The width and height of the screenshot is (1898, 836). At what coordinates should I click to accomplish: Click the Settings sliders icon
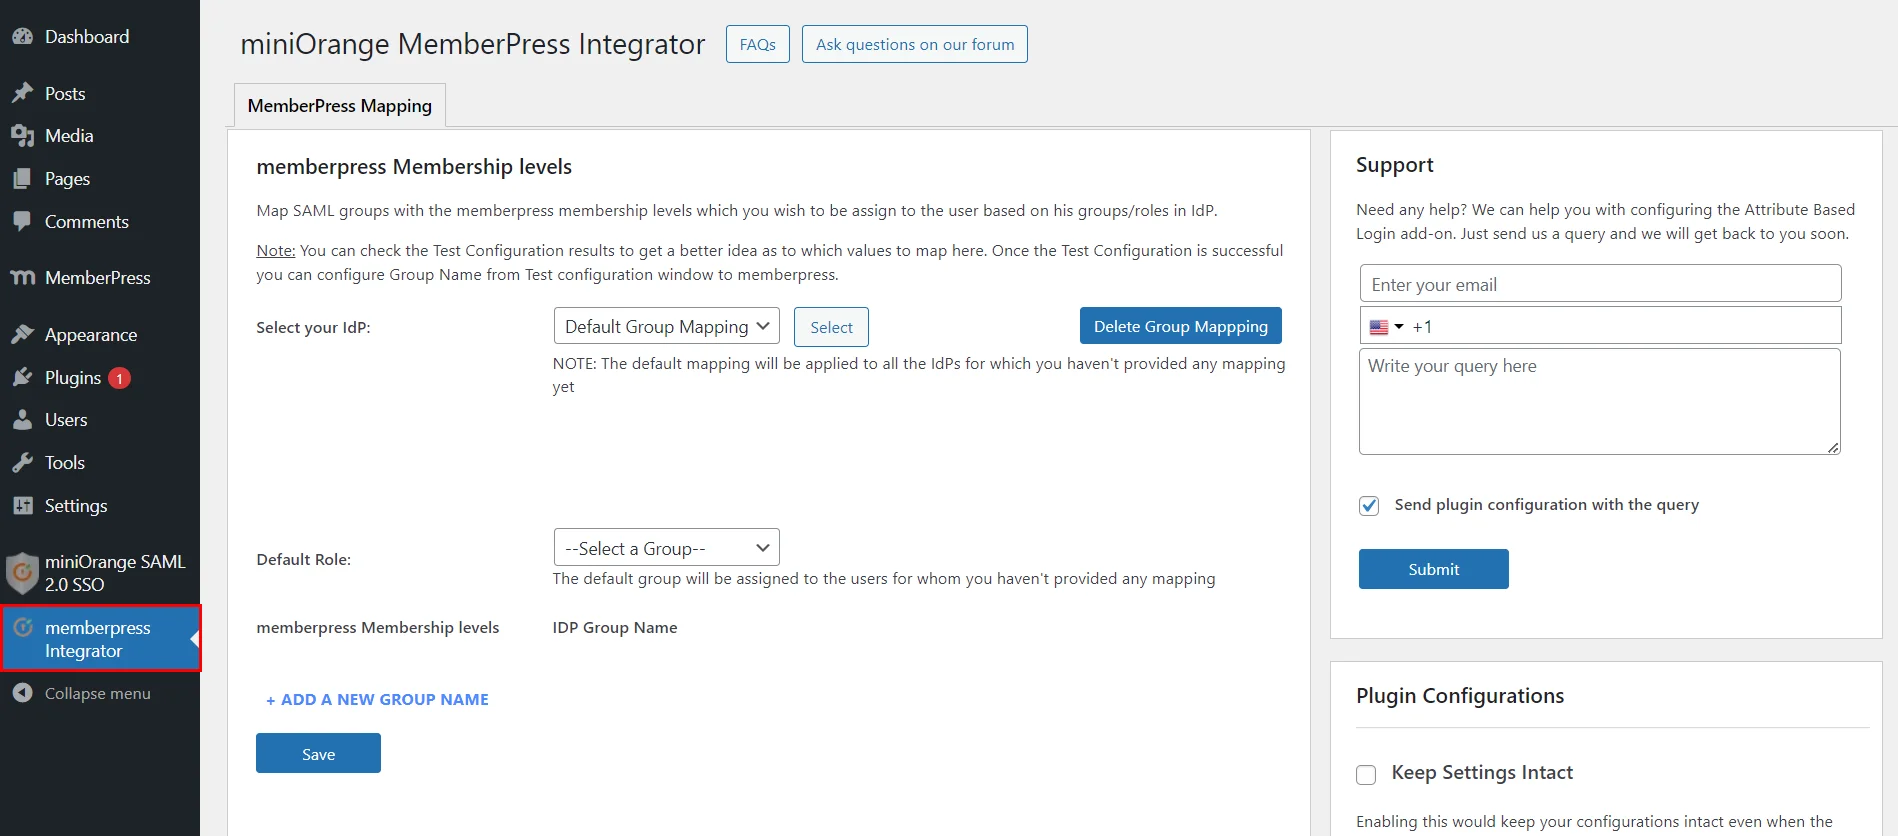(22, 505)
